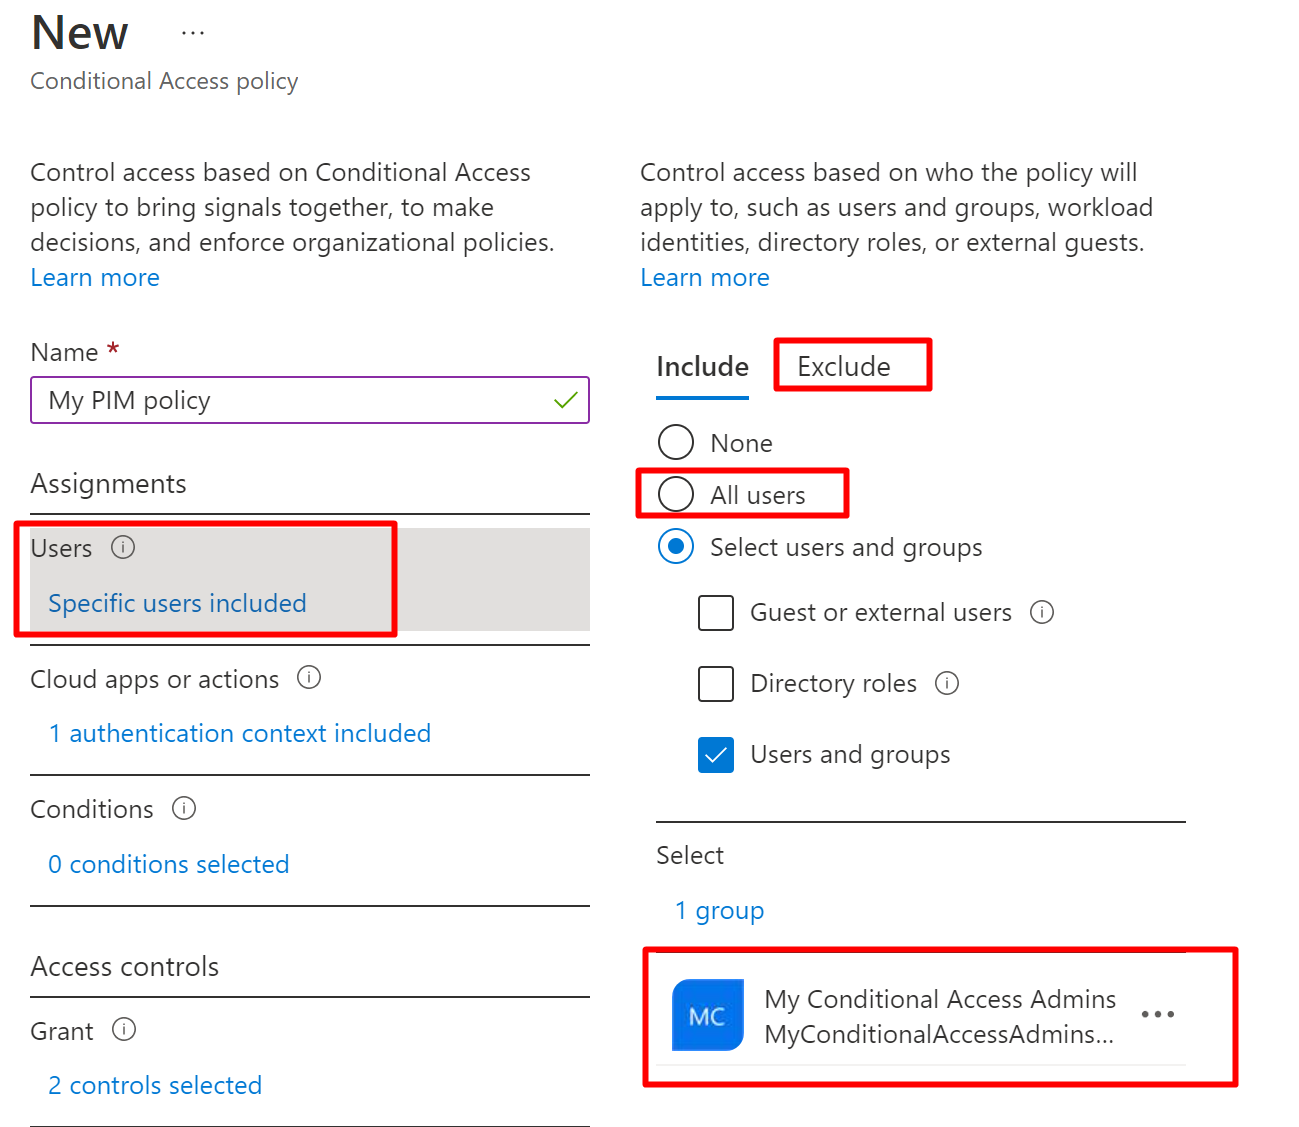Select the All users radio option
The height and width of the screenshot is (1127, 1299).
pos(676,494)
